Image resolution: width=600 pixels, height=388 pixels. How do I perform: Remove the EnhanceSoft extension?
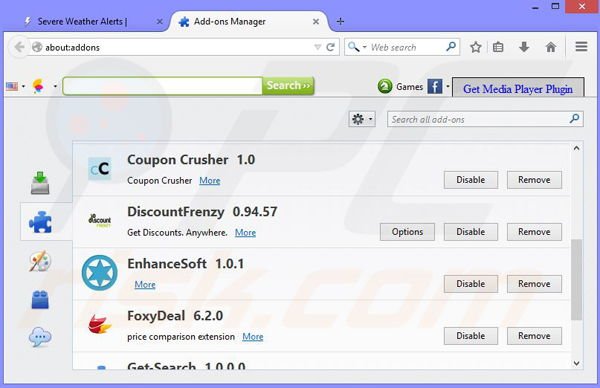pos(534,284)
